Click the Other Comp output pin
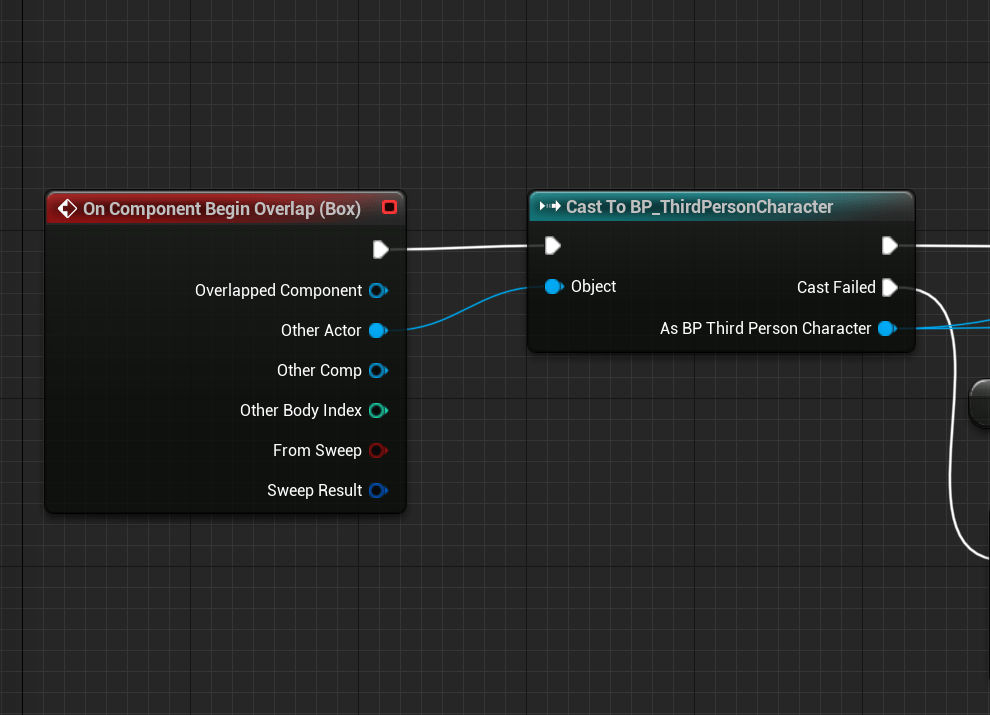Image resolution: width=990 pixels, height=715 pixels. pos(377,371)
